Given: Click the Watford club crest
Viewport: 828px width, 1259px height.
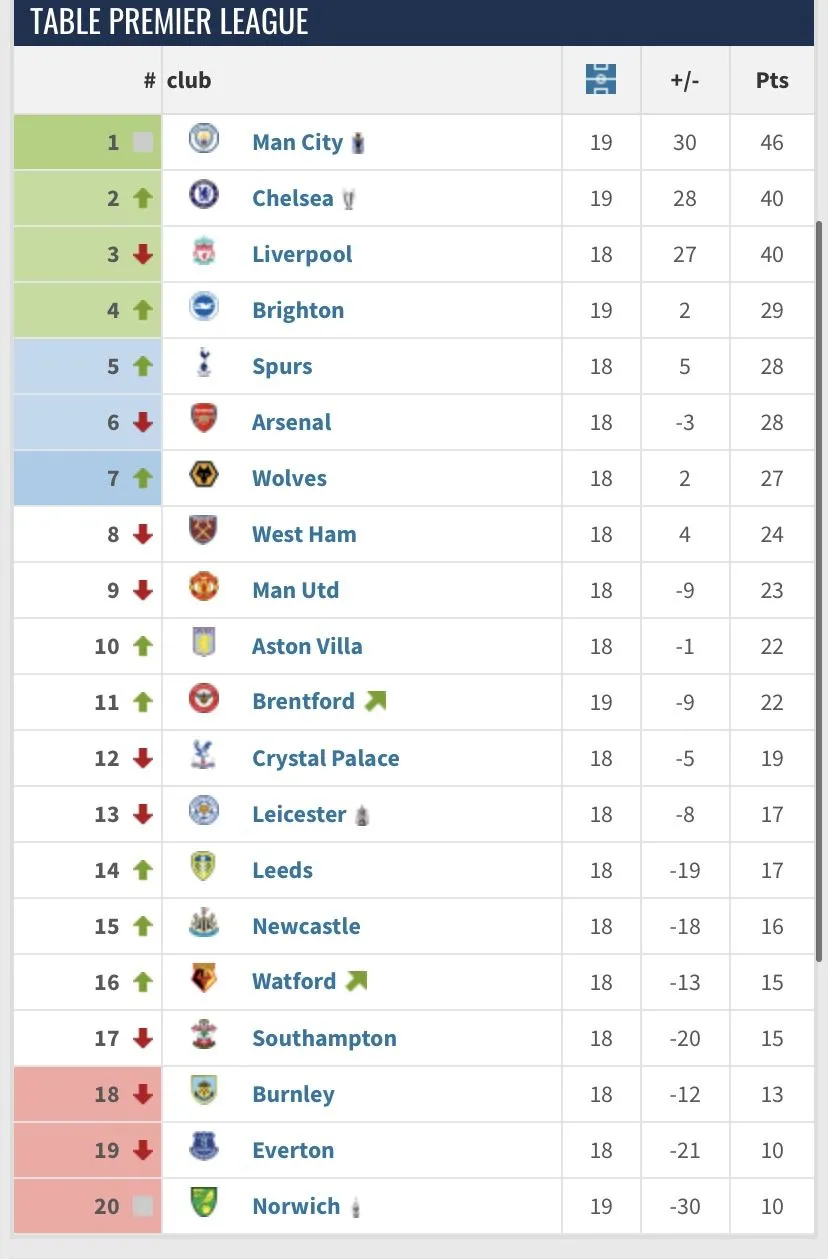Looking at the screenshot, I should click(x=204, y=981).
